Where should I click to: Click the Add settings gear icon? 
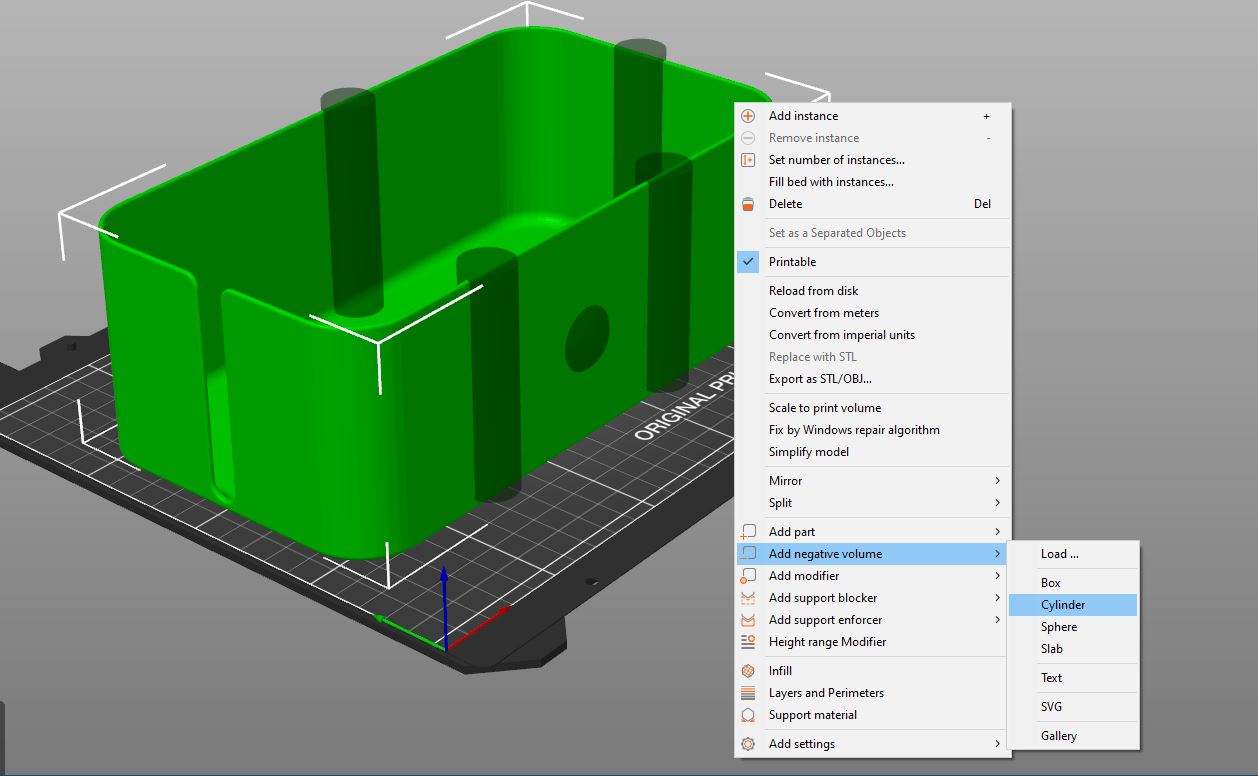(x=748, y=744)
